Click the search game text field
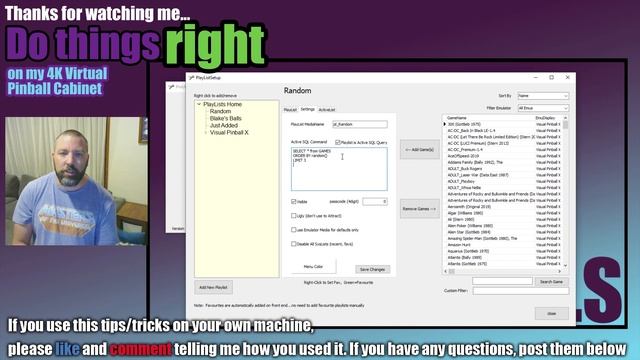This screenshot has height=360, width=640. (x=502, y=281)
